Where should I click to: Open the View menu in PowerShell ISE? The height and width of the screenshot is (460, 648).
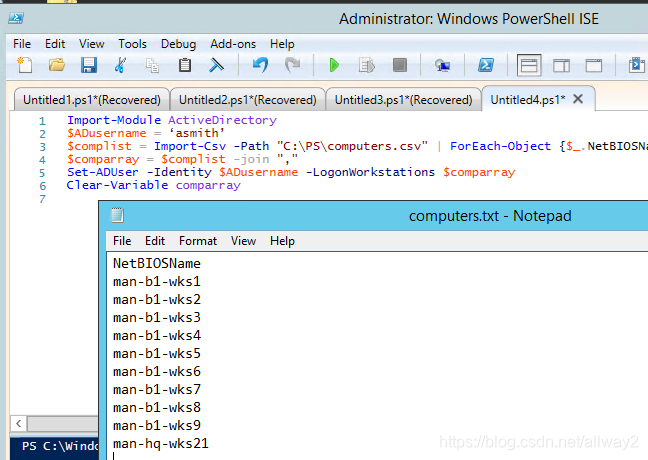[92, 44]
